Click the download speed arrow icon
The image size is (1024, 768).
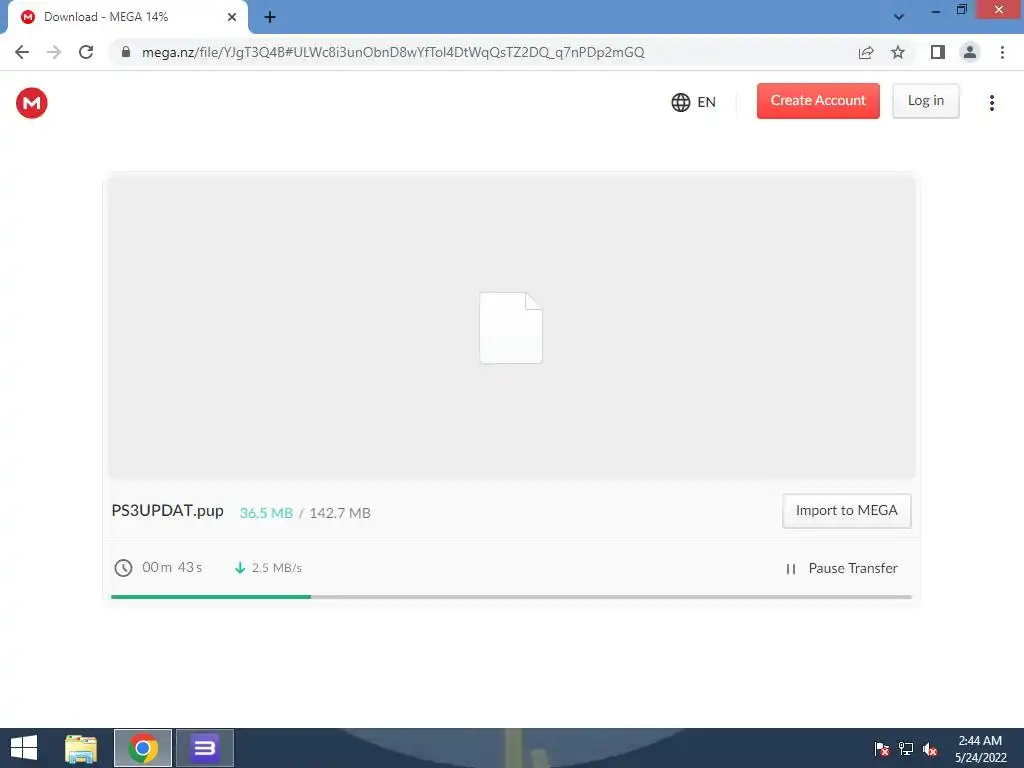click(240, 568)
